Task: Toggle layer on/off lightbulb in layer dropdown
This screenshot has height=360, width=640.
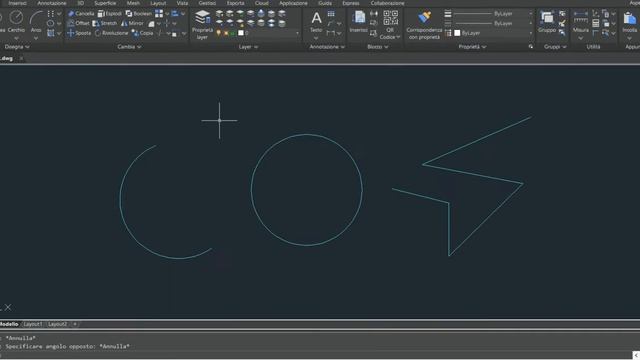Action: (x=218, y=33)
